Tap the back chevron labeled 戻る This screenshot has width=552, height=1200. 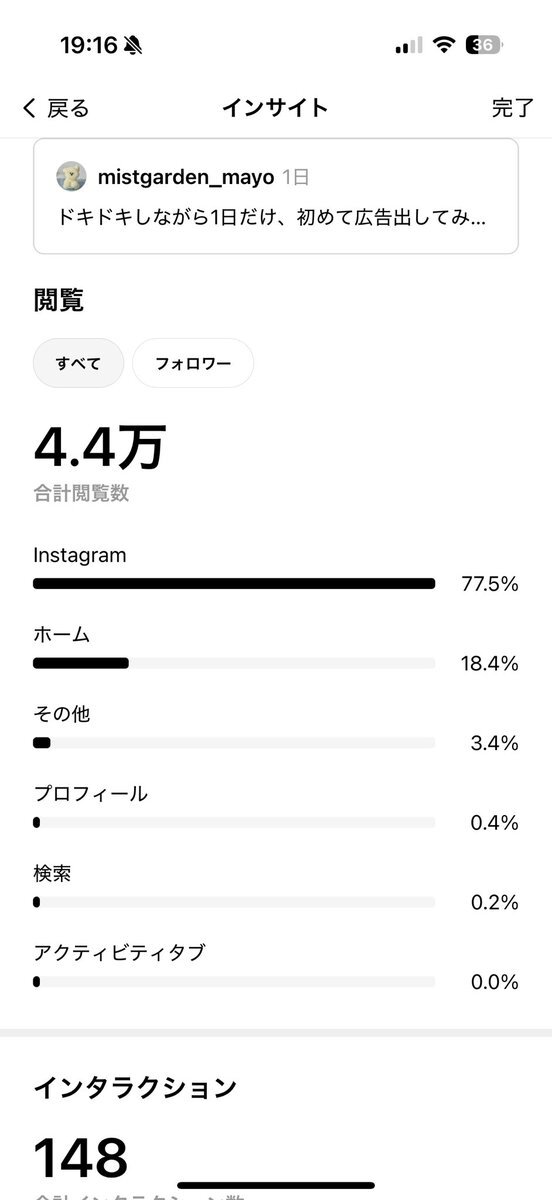tap(55, 108)
